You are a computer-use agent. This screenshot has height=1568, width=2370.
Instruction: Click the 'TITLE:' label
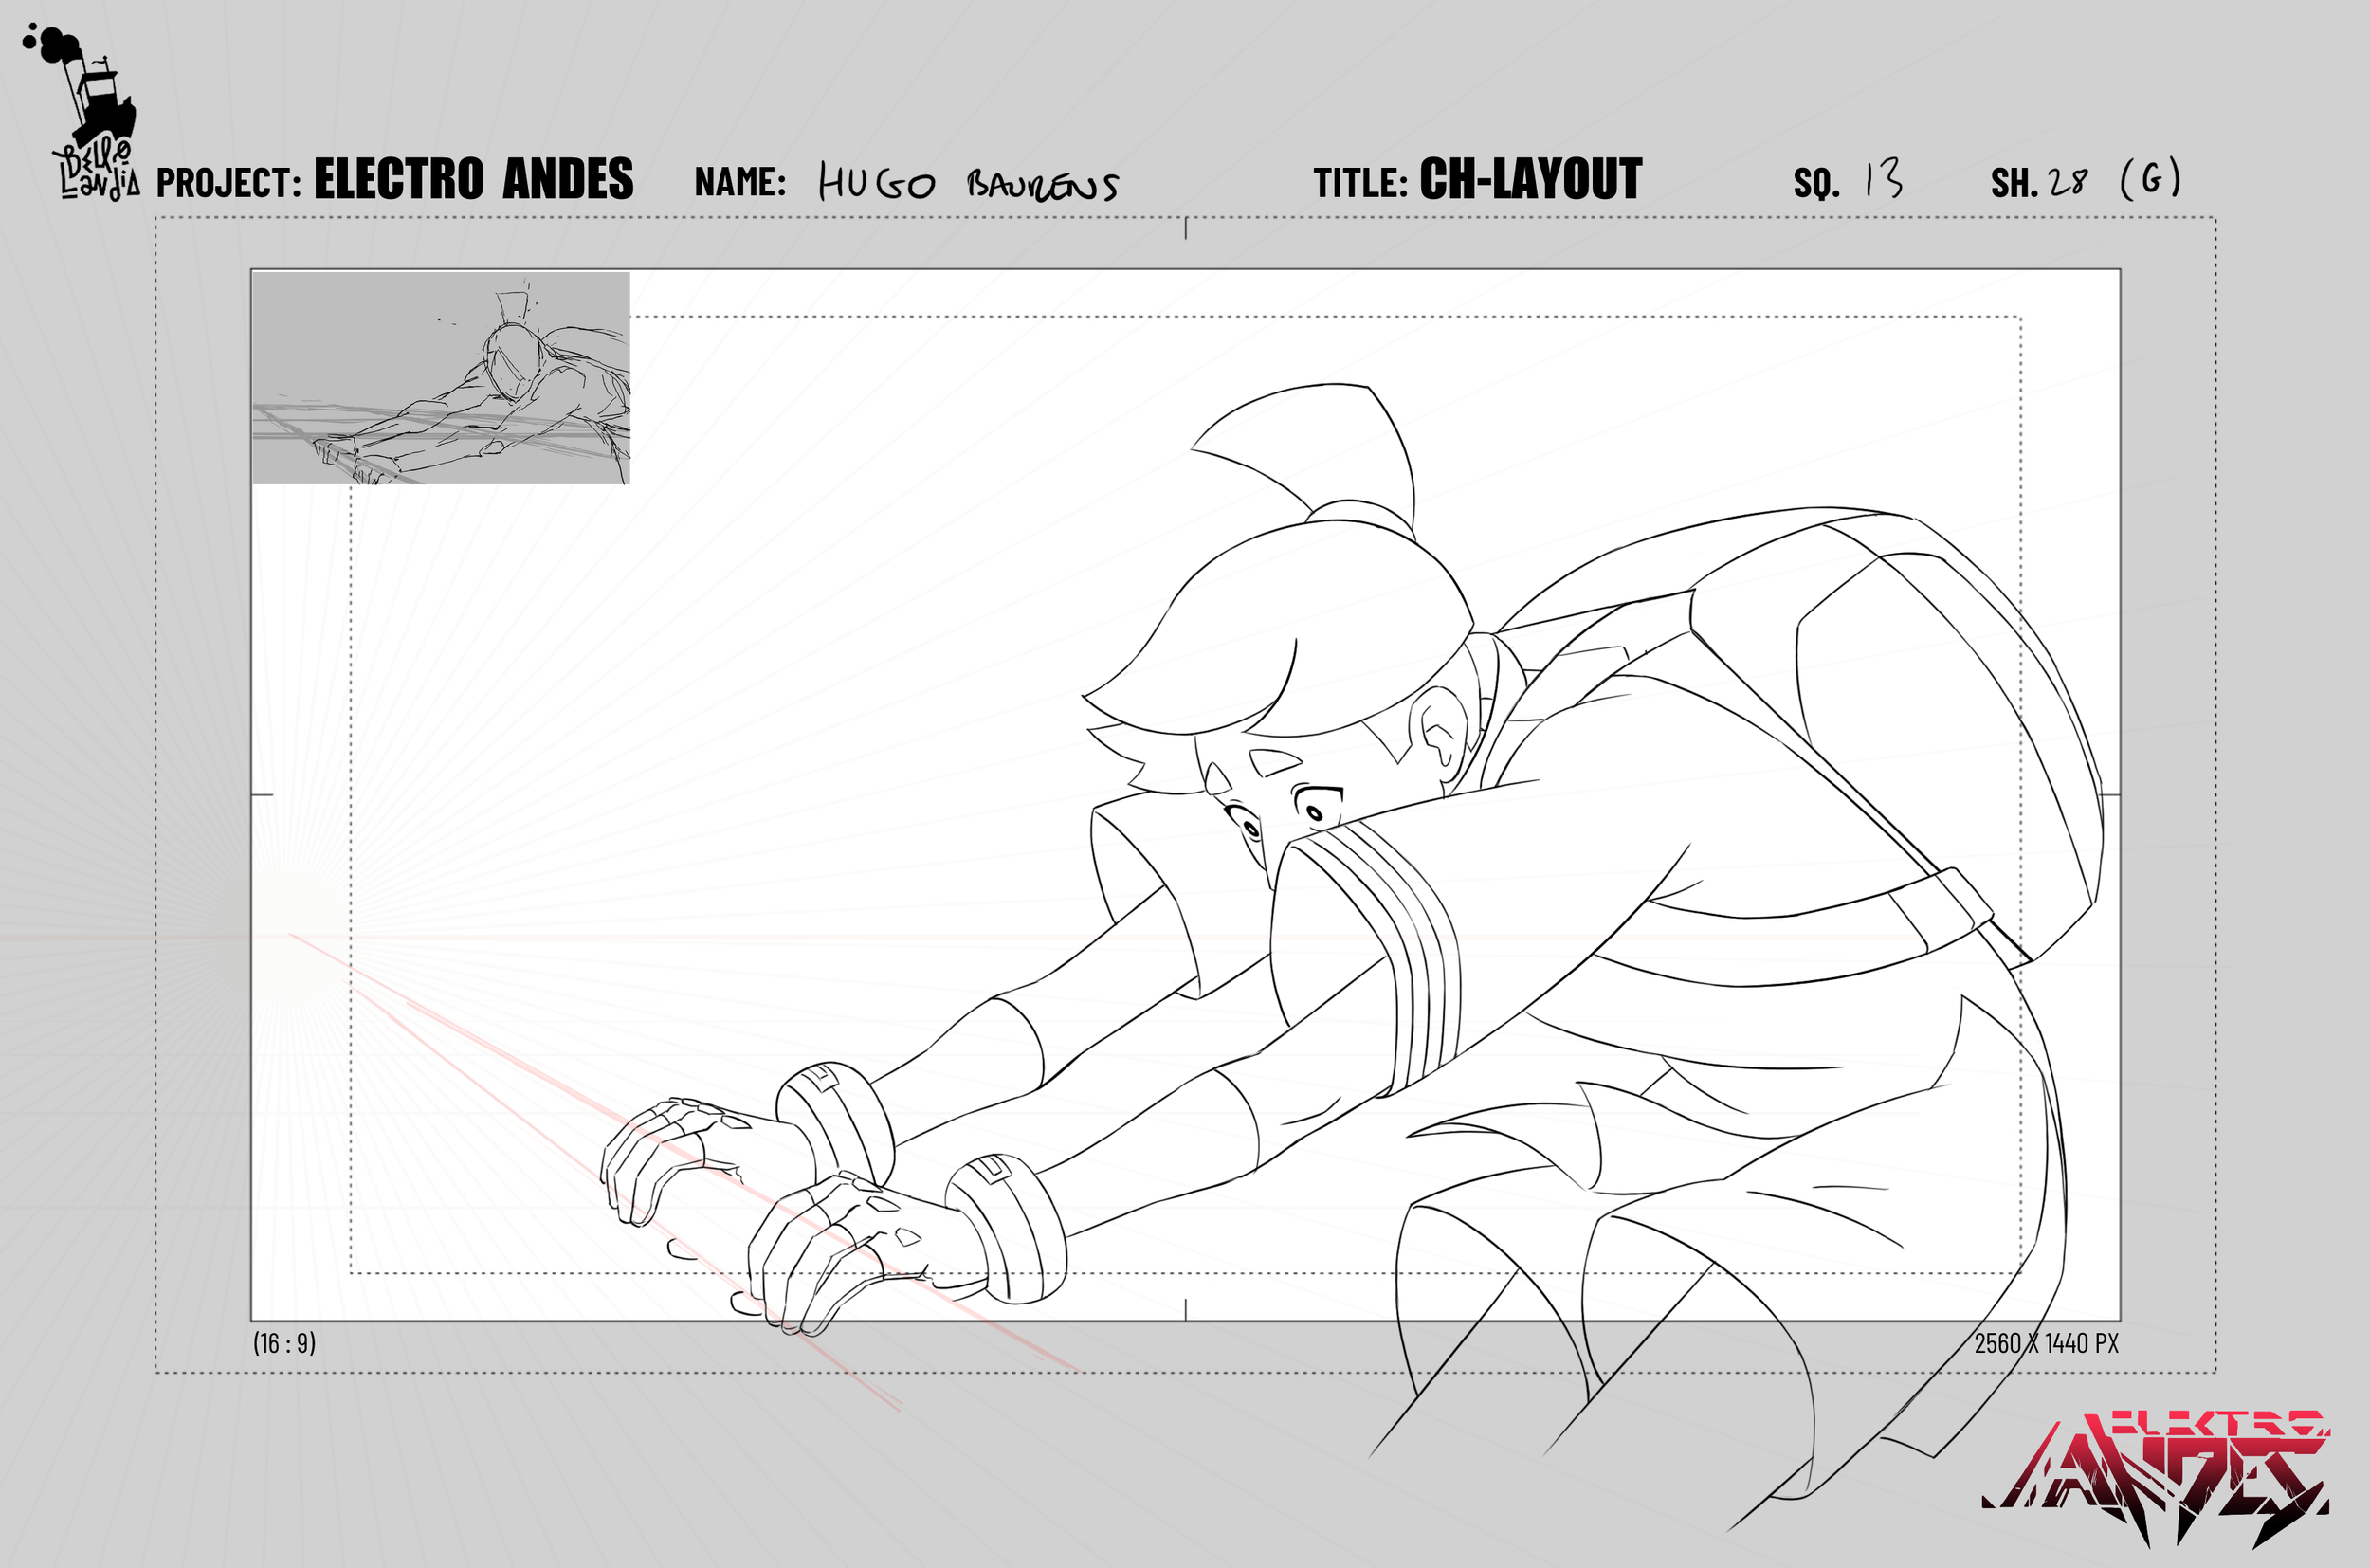[1360, 183]
